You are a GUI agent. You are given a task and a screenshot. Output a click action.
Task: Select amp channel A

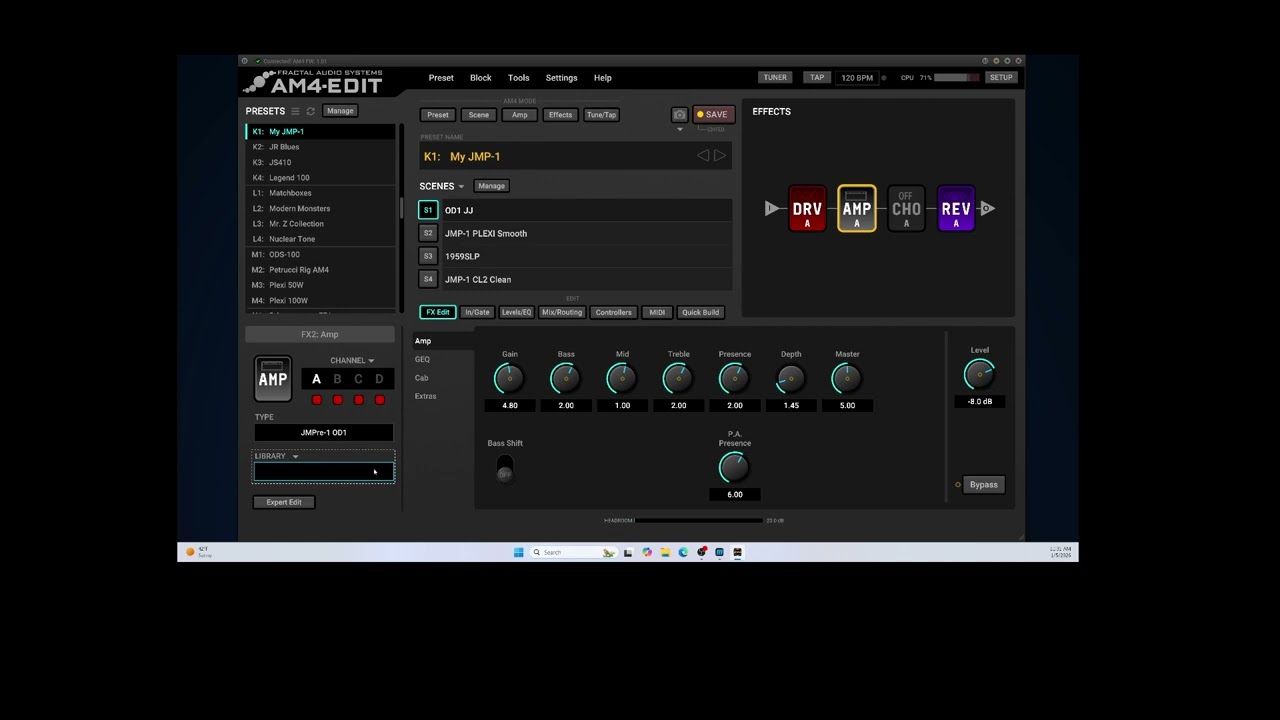click(x=317, y=379)
